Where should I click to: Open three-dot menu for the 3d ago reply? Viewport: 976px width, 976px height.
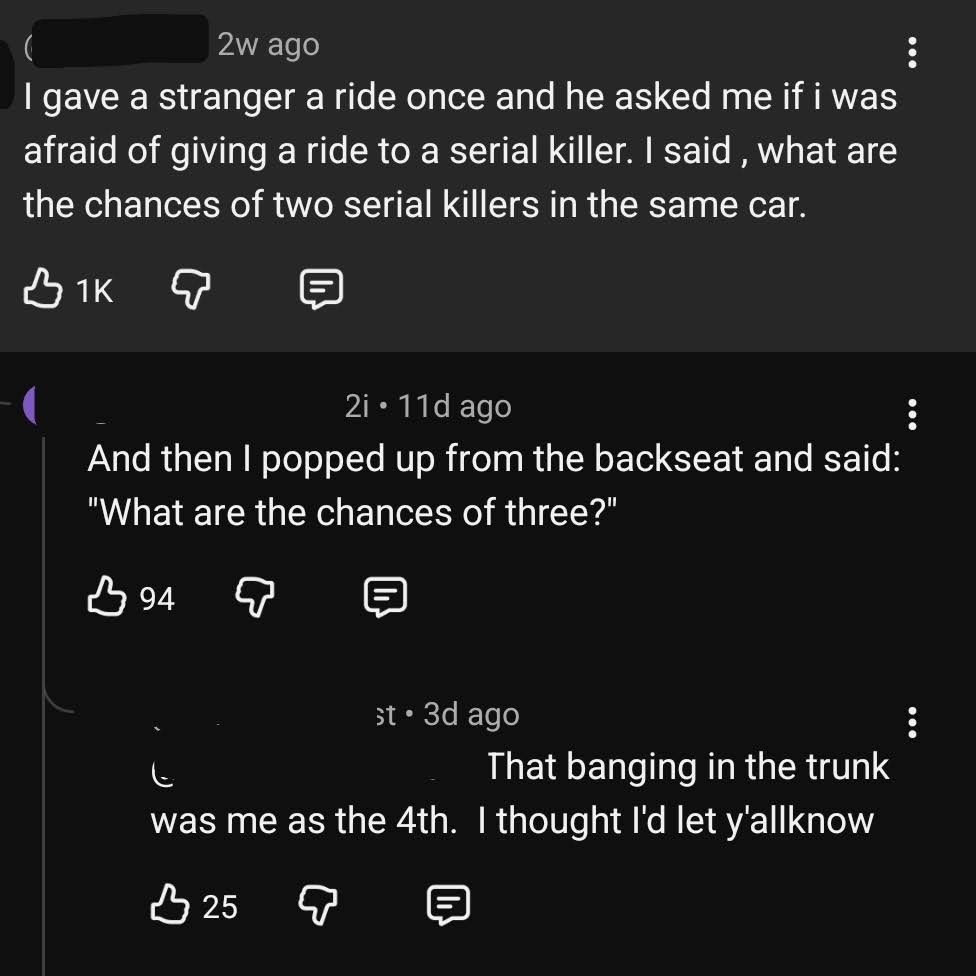point(912,722)
